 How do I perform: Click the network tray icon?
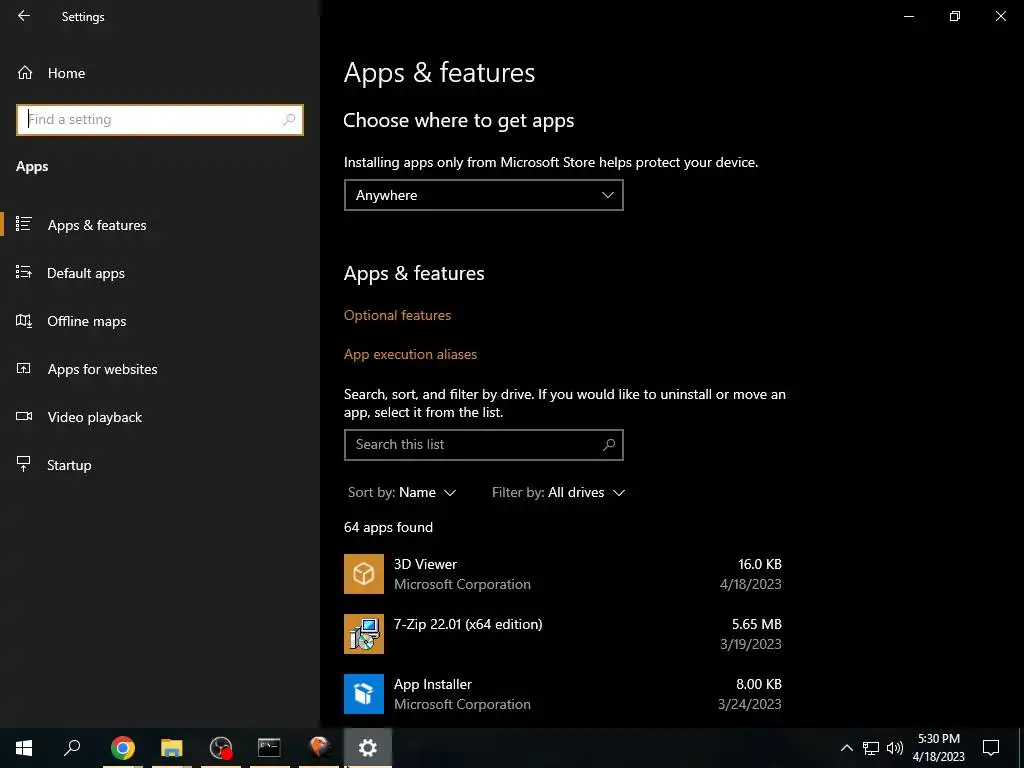[x=871, y=748]
